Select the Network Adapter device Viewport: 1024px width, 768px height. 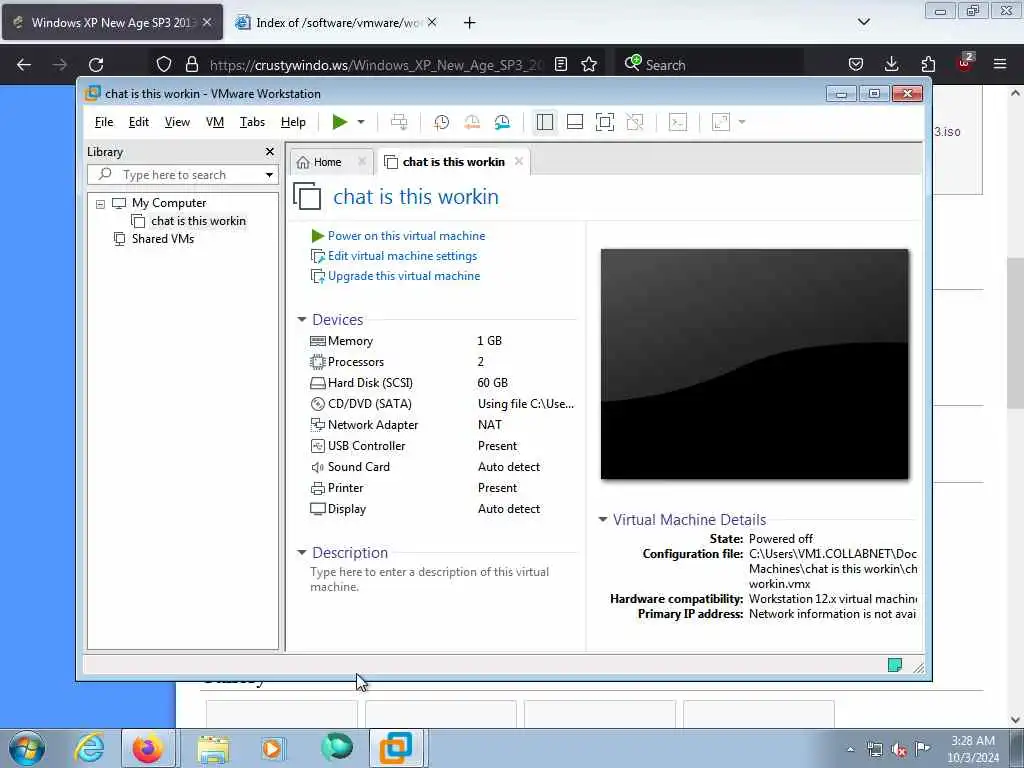[x=442, y=424]
